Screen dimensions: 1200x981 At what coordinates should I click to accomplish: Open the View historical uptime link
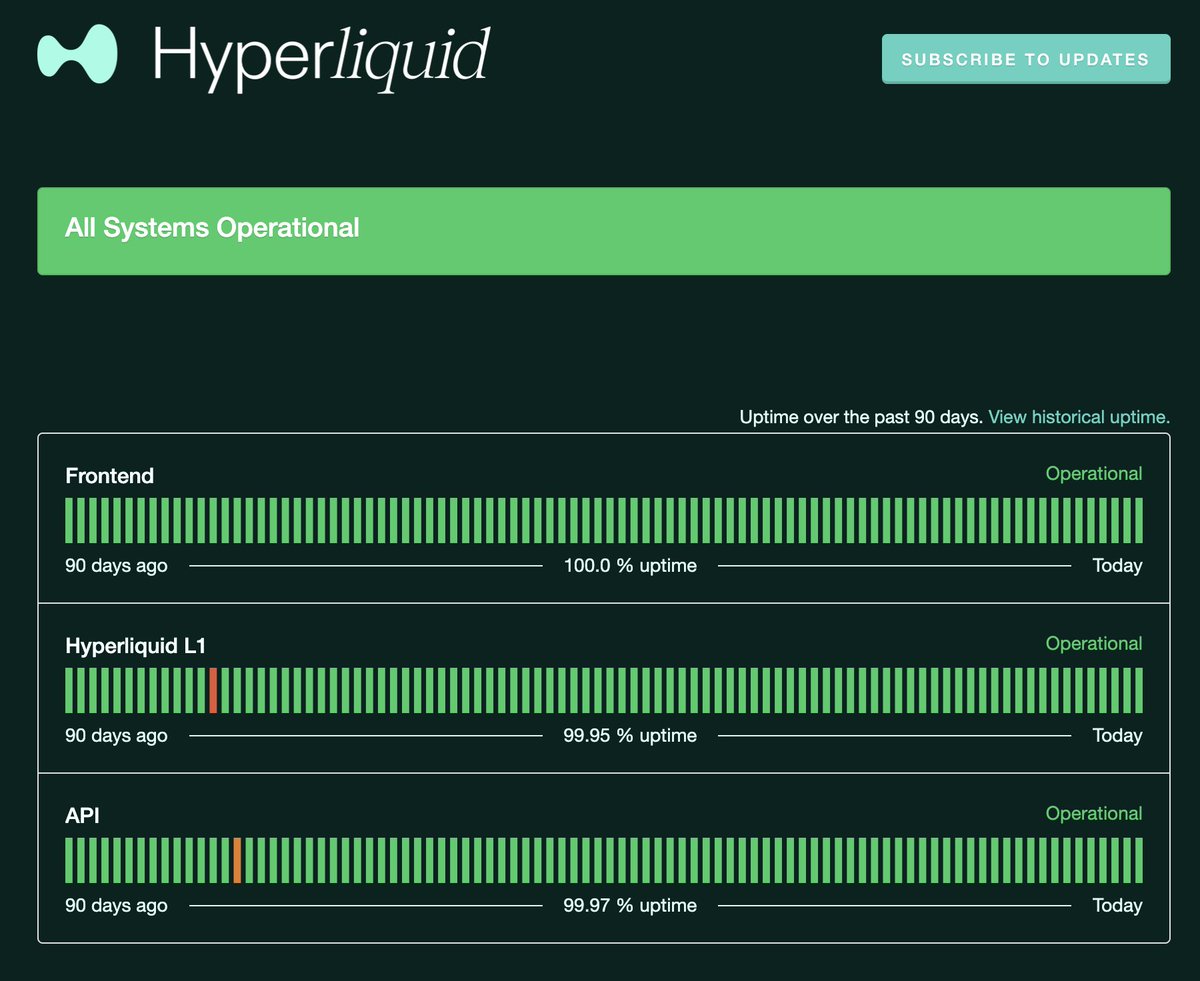point(1079,417)
